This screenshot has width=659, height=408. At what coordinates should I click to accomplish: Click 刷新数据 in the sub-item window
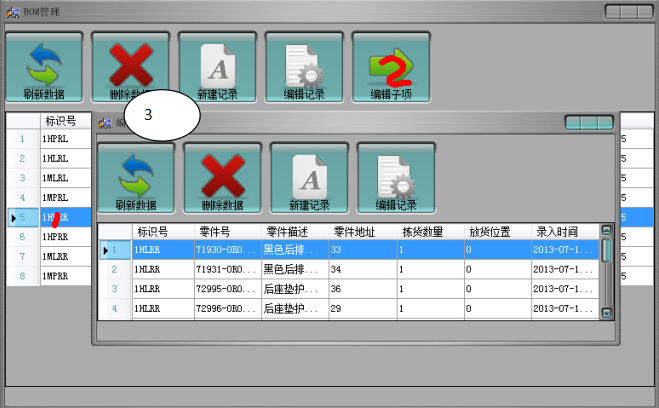tap(135, 178)
